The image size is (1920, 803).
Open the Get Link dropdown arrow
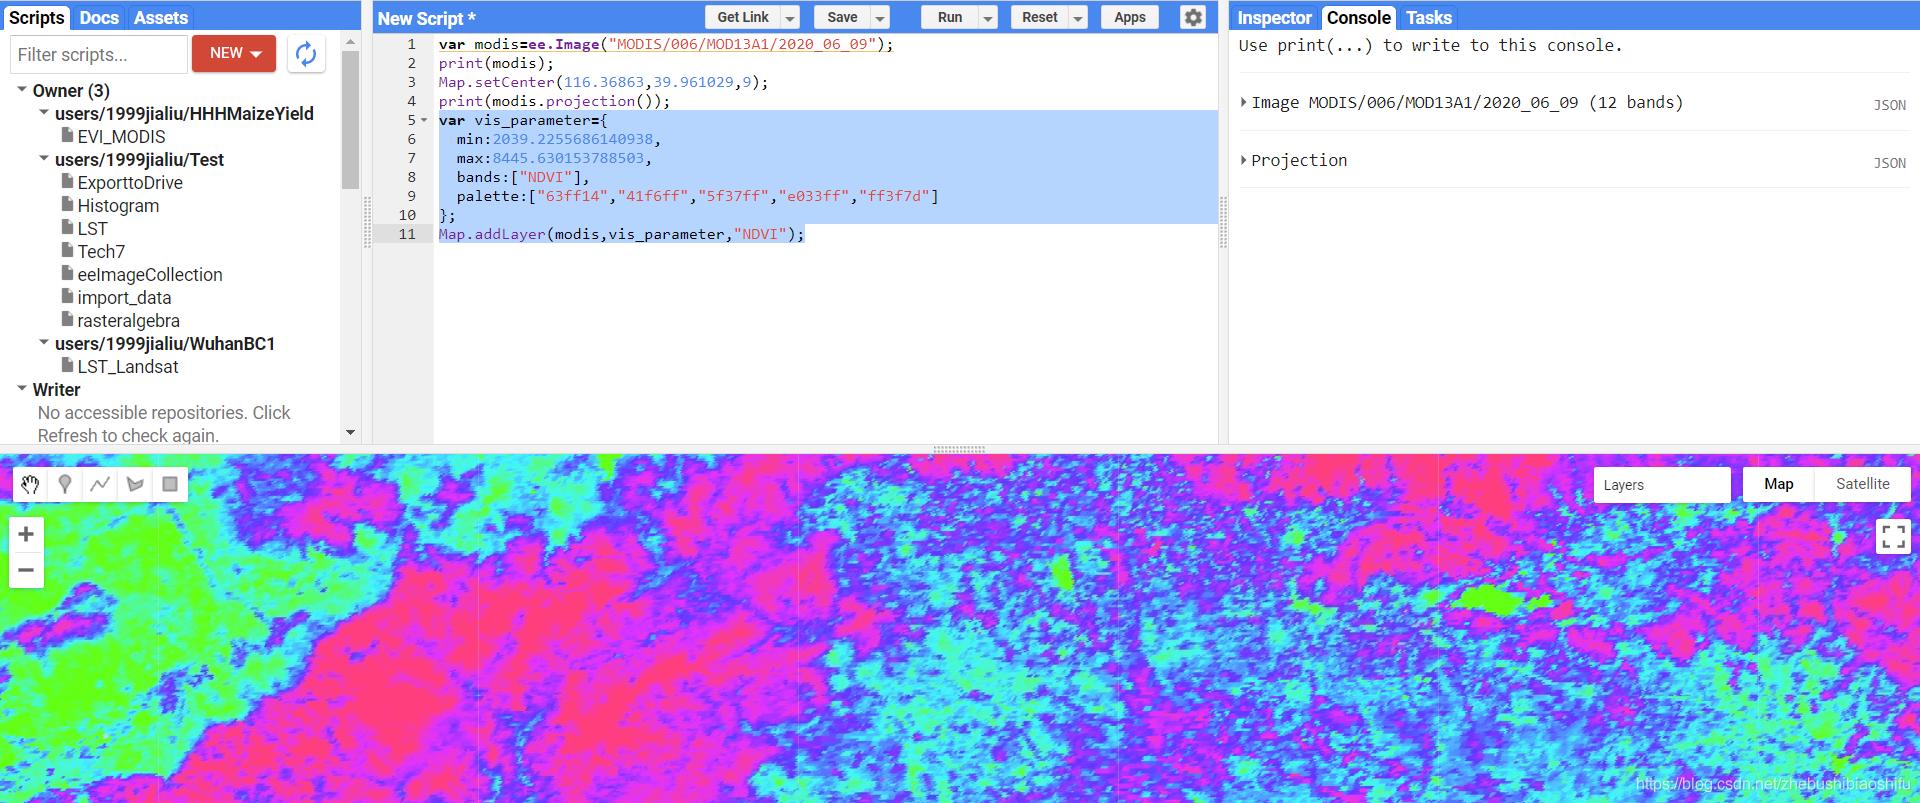click(x=790, y=18)
